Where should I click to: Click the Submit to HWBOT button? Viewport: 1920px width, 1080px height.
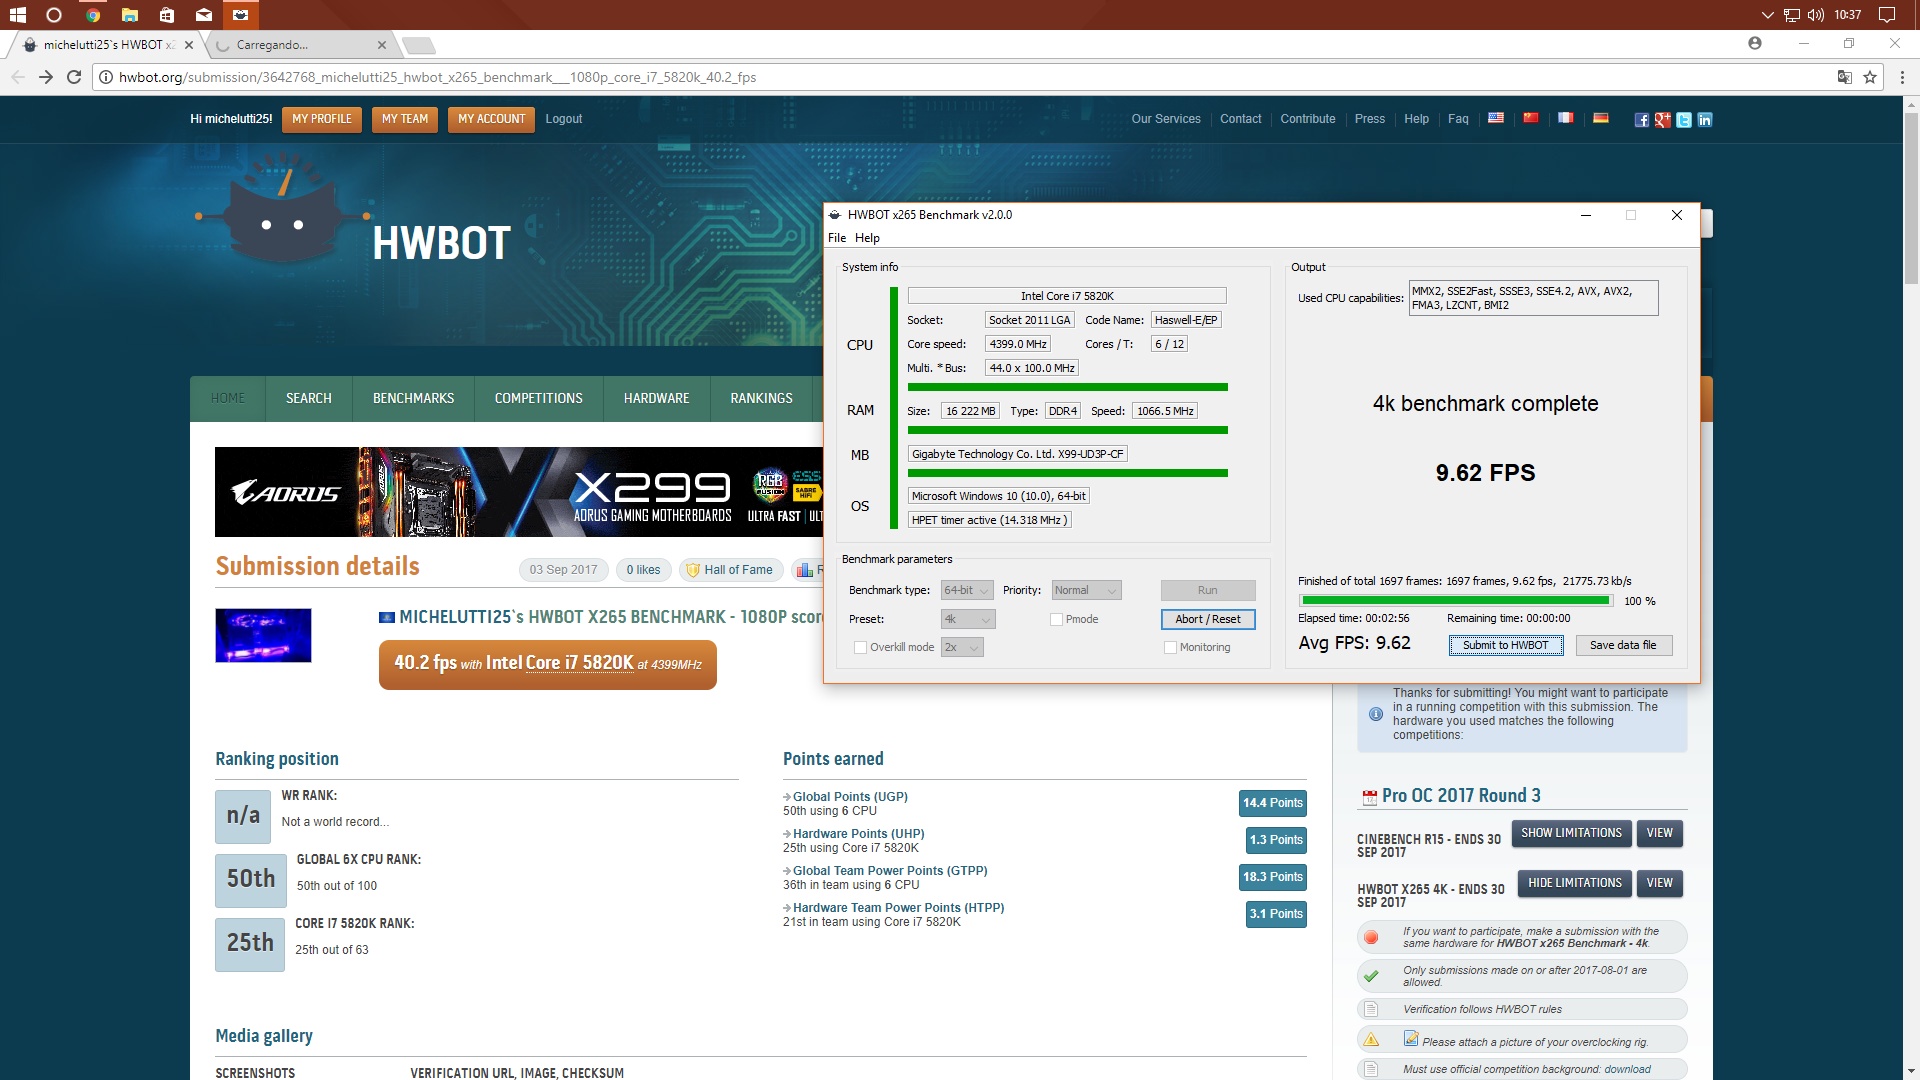(1505, 645)
